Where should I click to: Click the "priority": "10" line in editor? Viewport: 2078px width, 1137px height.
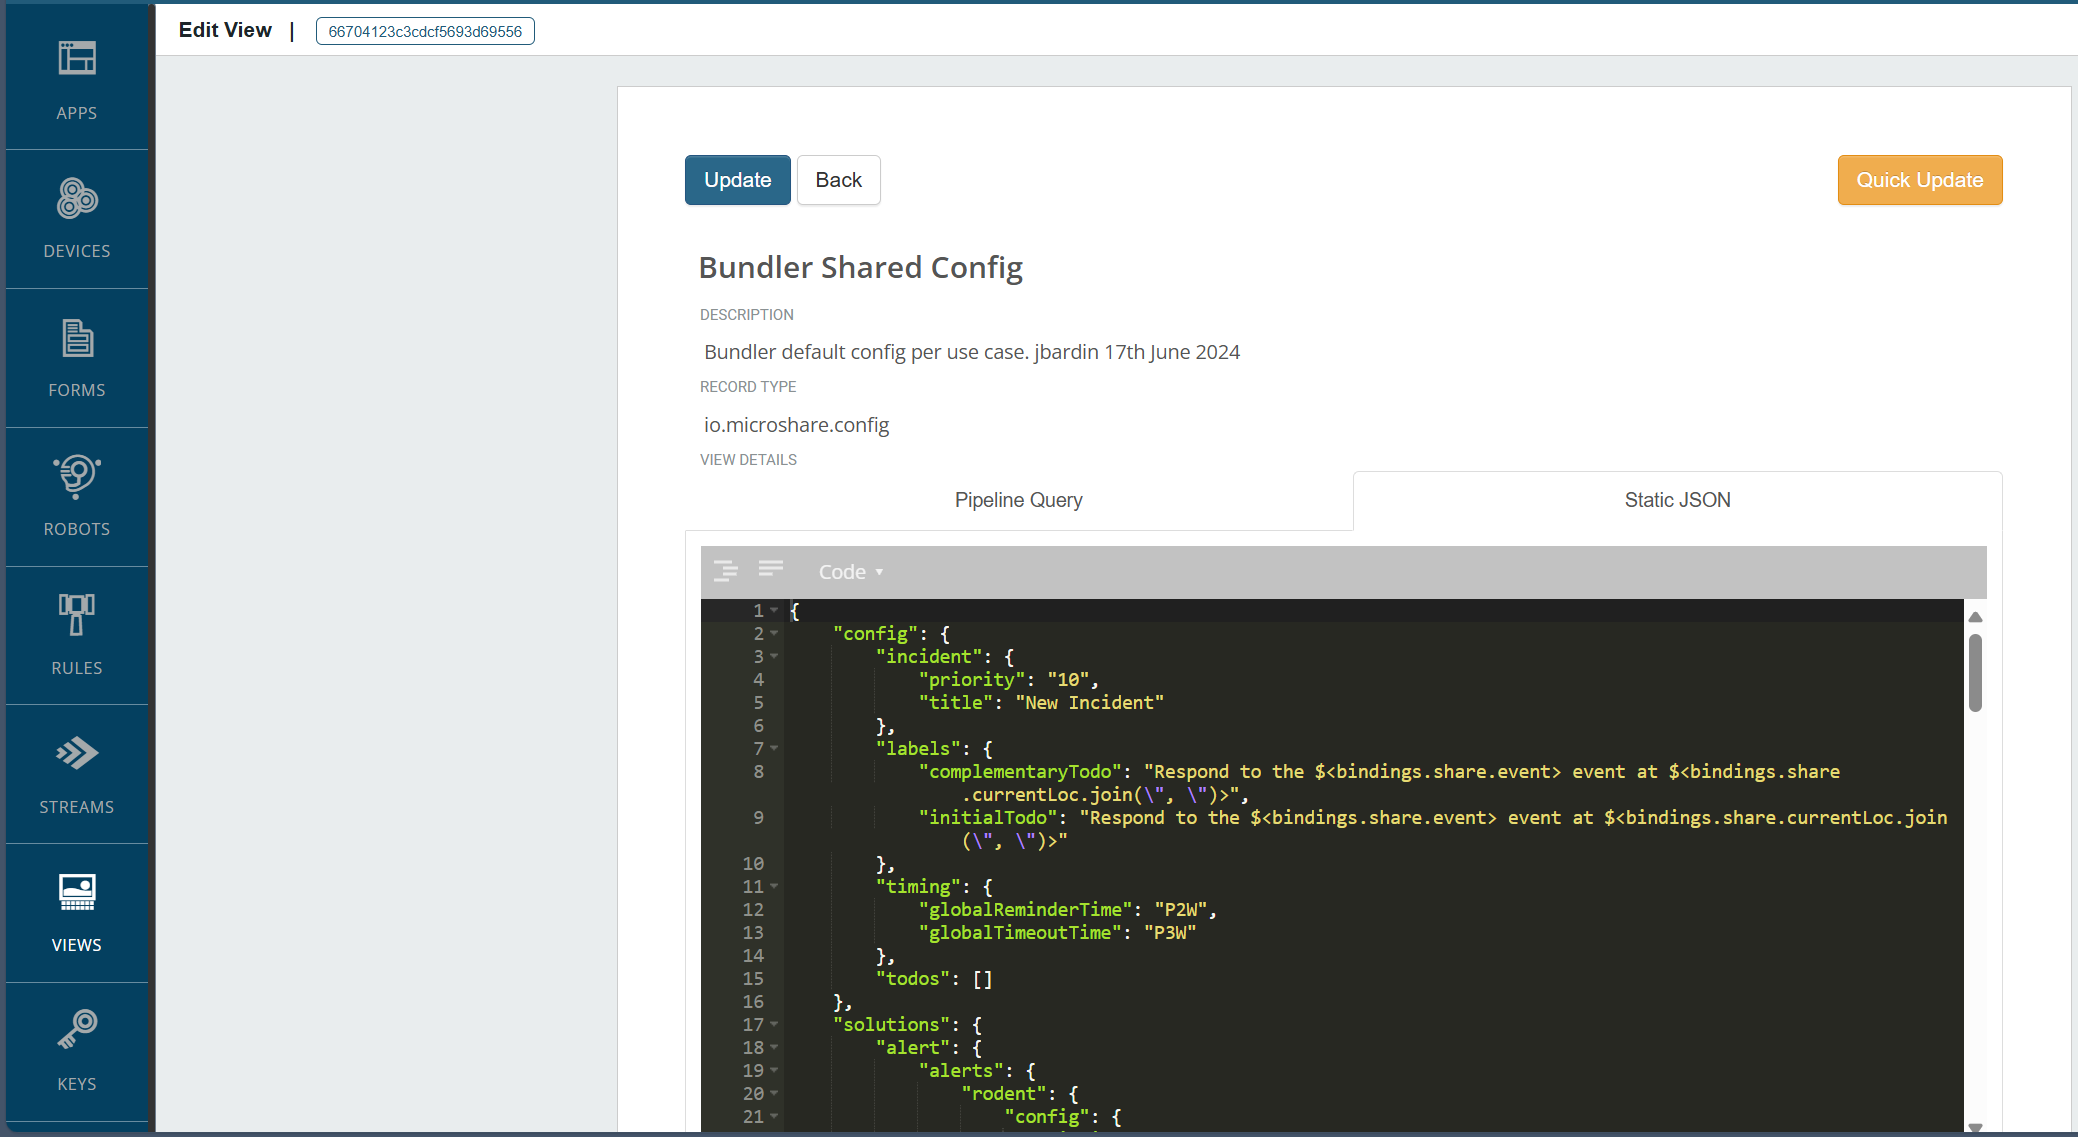1009,679
